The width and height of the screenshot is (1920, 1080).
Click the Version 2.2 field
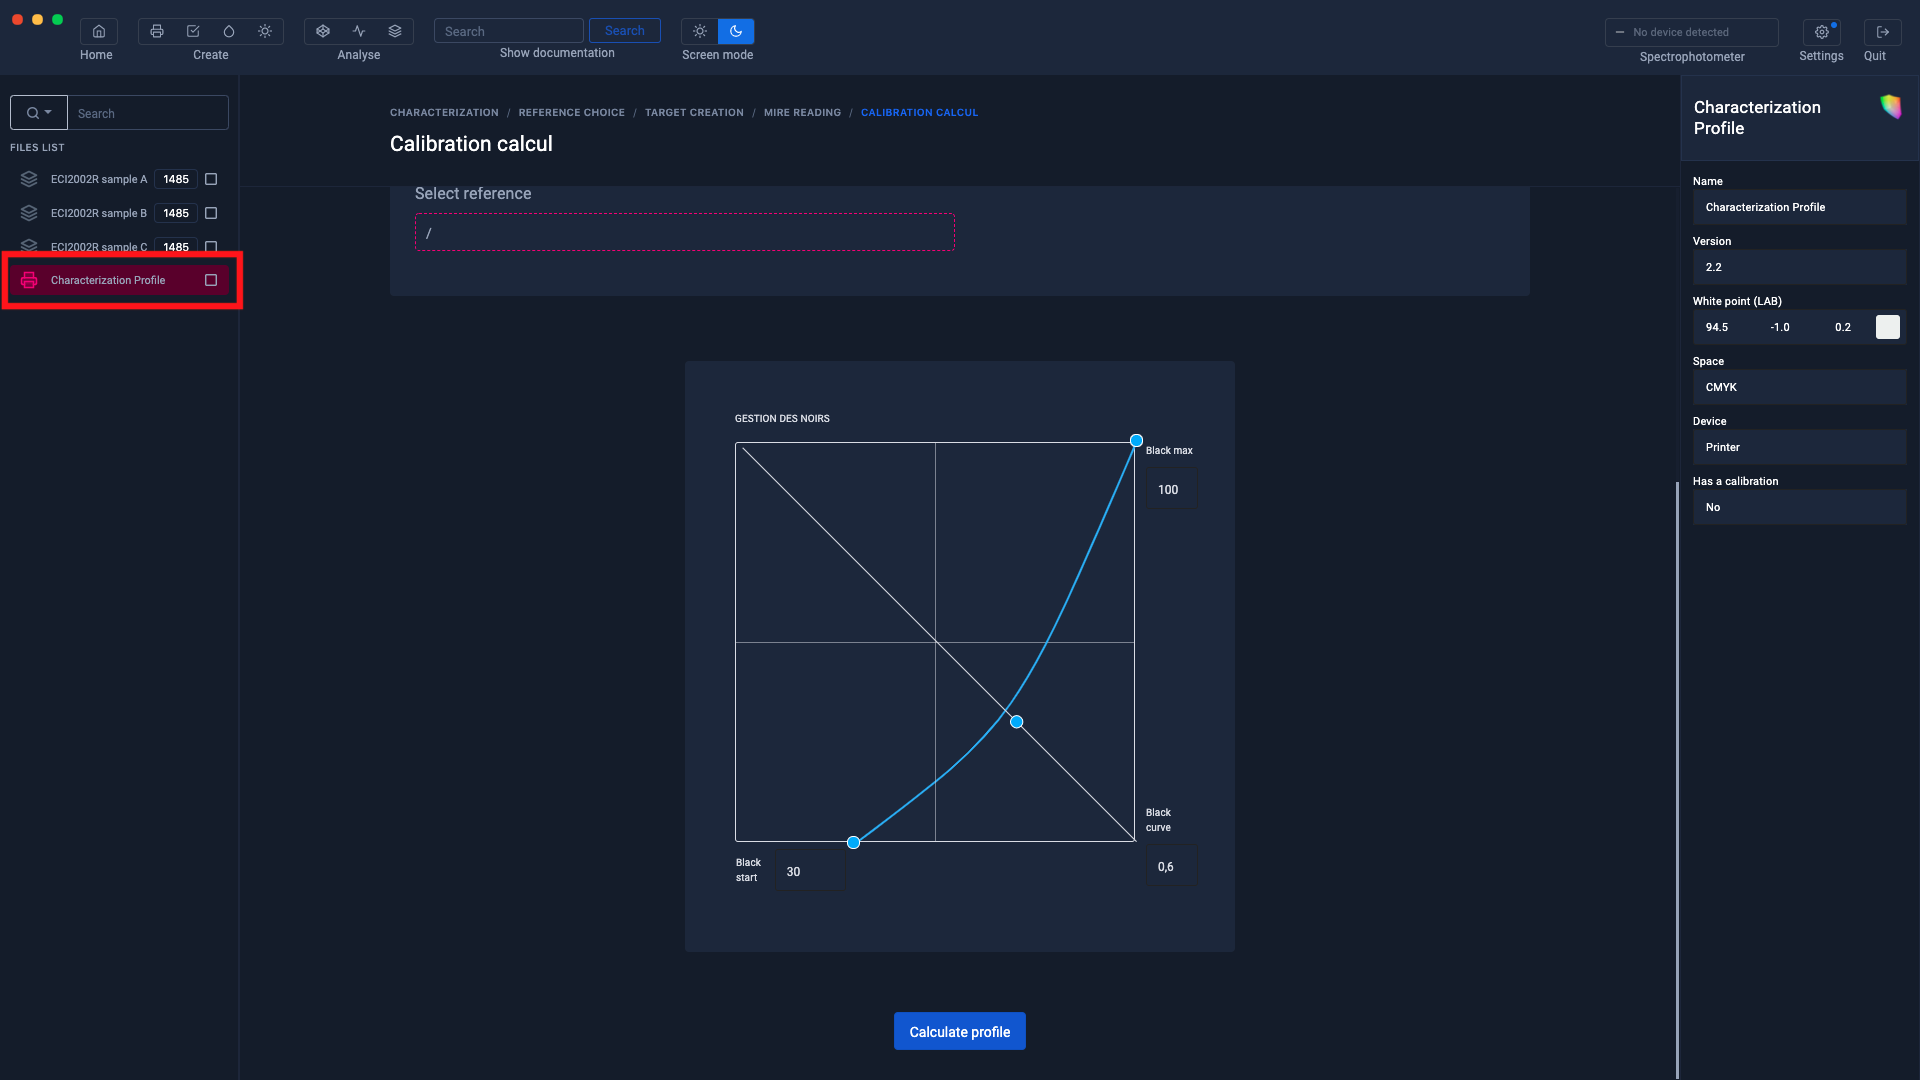1798,267
